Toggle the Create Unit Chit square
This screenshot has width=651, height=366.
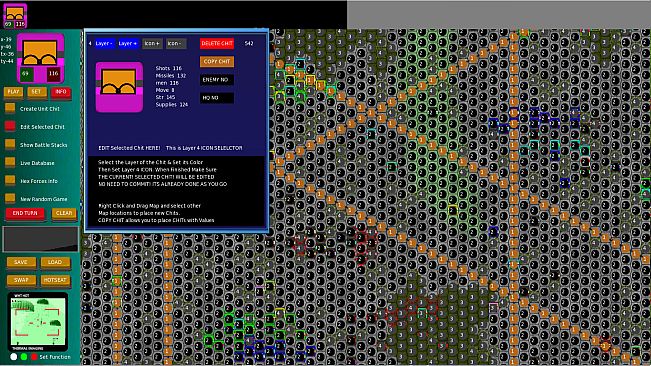[10, 108]
